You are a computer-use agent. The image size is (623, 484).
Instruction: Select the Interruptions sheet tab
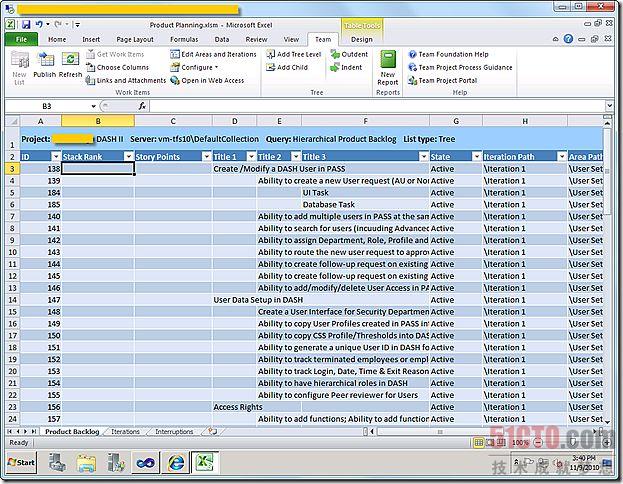[x=174, y=432]
